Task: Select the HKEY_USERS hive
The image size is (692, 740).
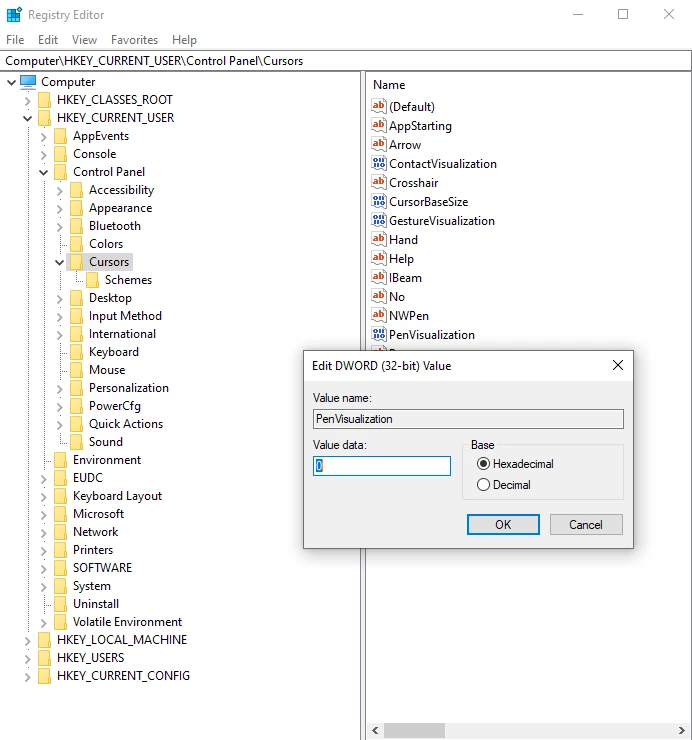Action: pos(90,657)
